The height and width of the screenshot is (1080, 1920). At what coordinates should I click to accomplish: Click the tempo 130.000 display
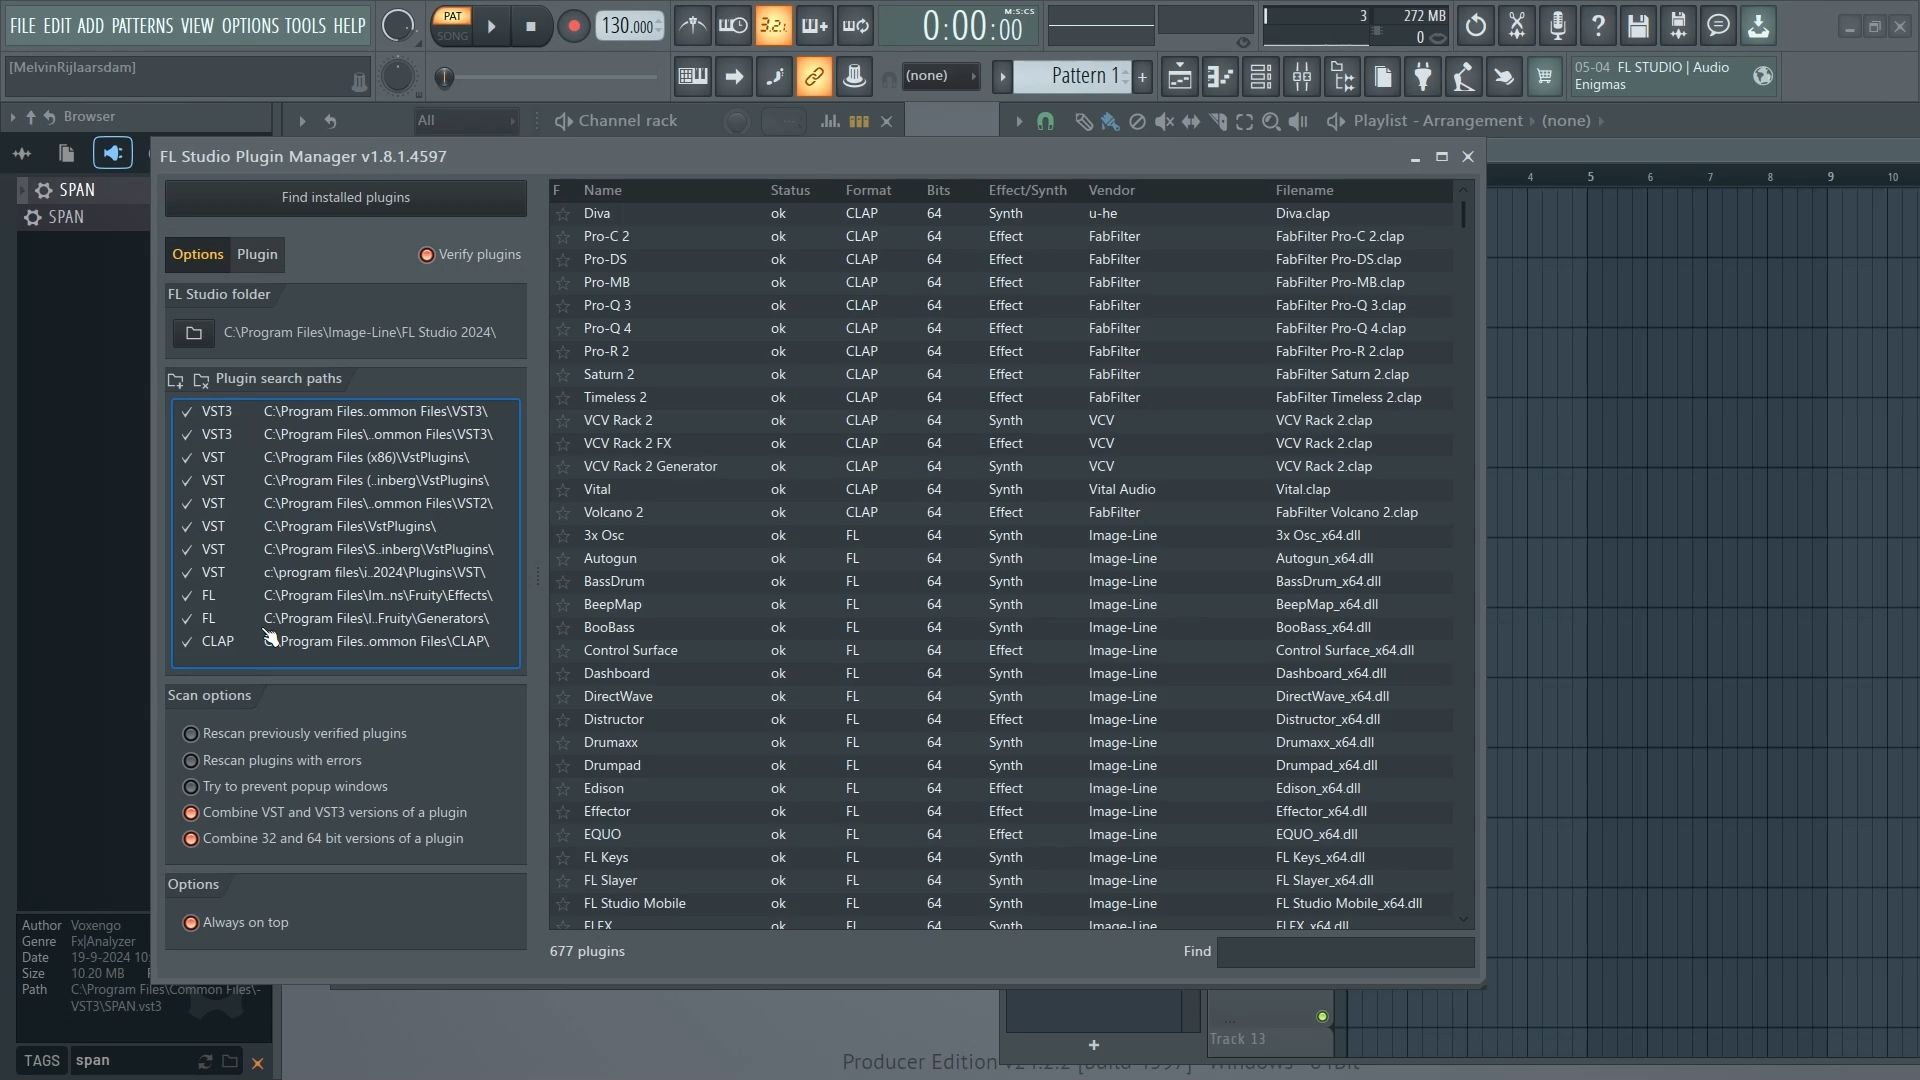tap(629, 26)
